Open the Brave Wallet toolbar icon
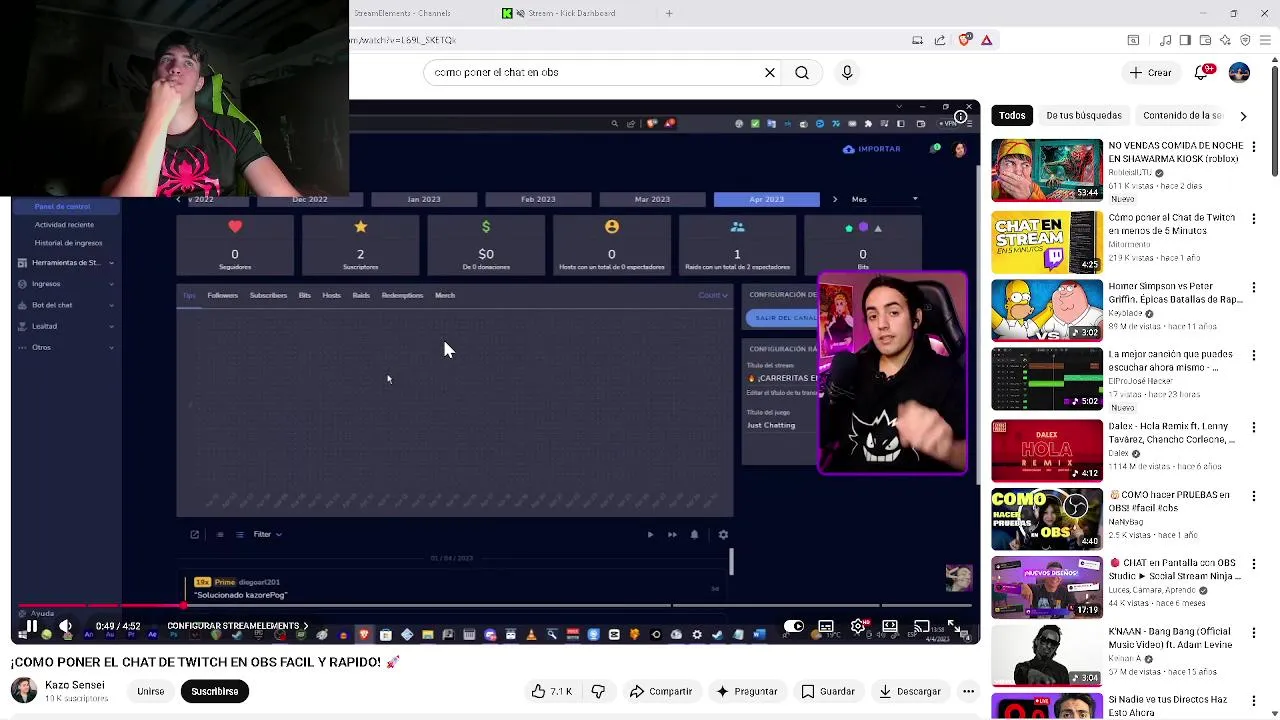This screenshot has width=1280, height=720. tap(1205, 40)
